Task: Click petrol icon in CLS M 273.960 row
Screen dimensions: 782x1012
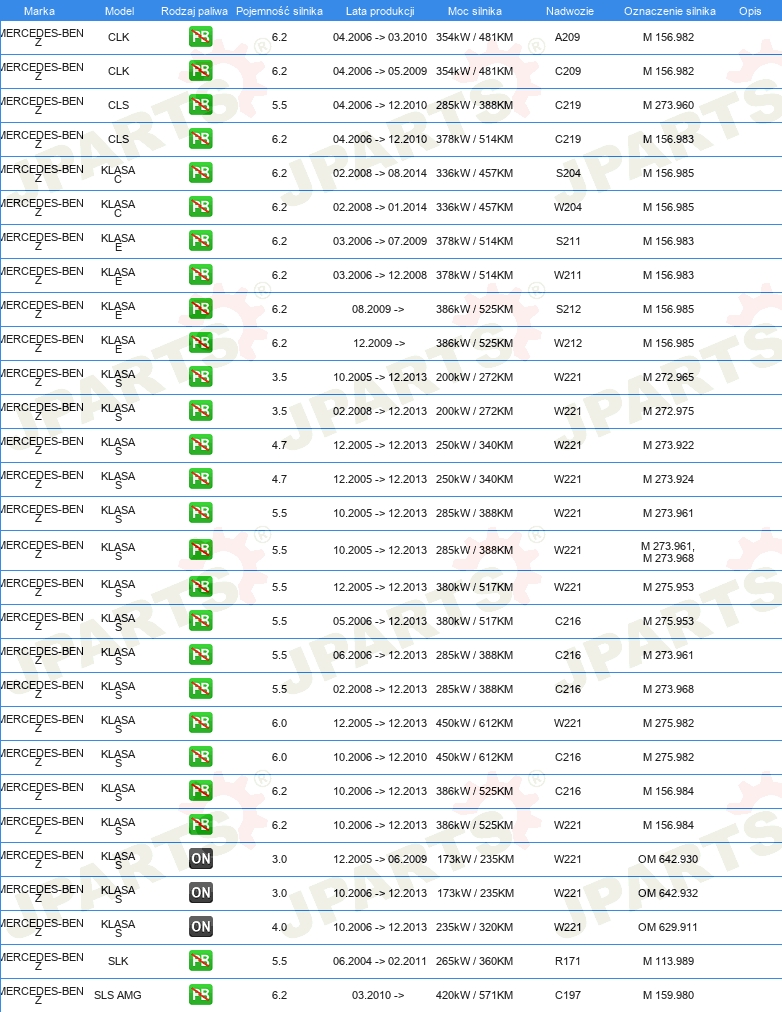Action: point(201,105)
